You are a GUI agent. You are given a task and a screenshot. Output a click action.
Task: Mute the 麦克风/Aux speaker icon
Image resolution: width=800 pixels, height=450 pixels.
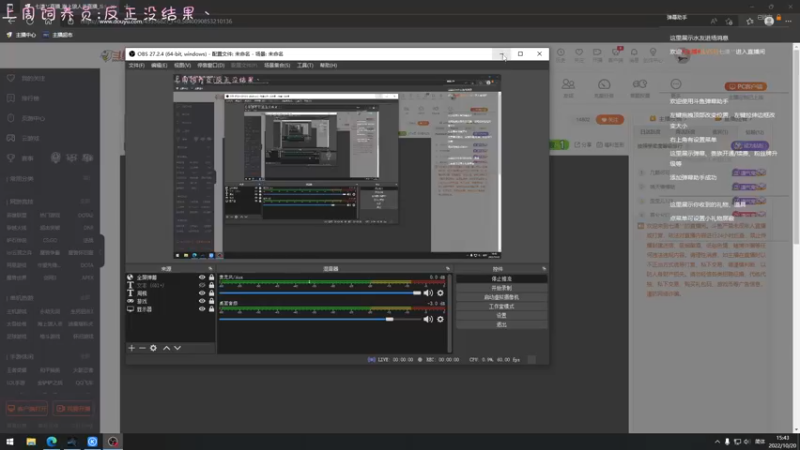pos(428,293)
